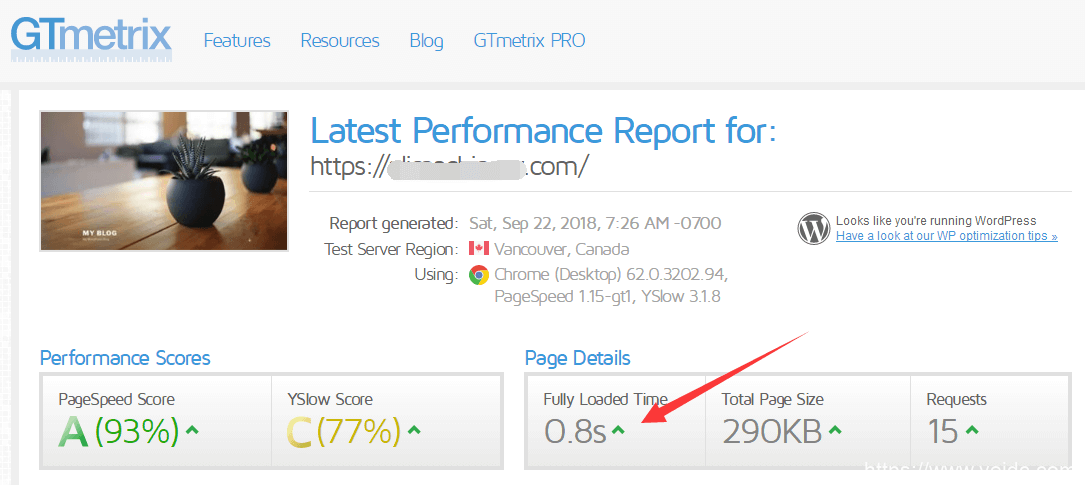The image size is (1085, 485).
Task: Click the green arrow beside YSlow score
Action: coord(415,431)
